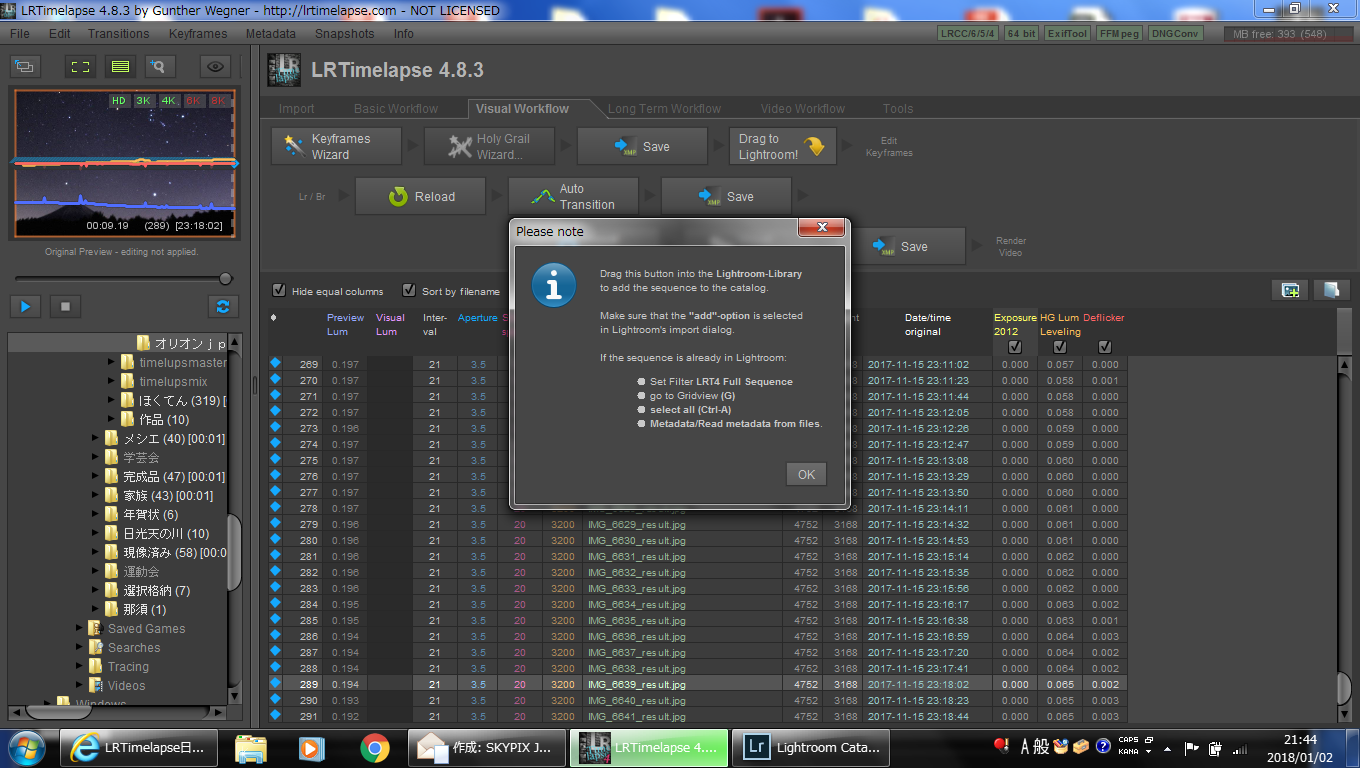1360x768 pixels.
Task: Toggle Sort by filename checkbox
Action: coord(409,290)
